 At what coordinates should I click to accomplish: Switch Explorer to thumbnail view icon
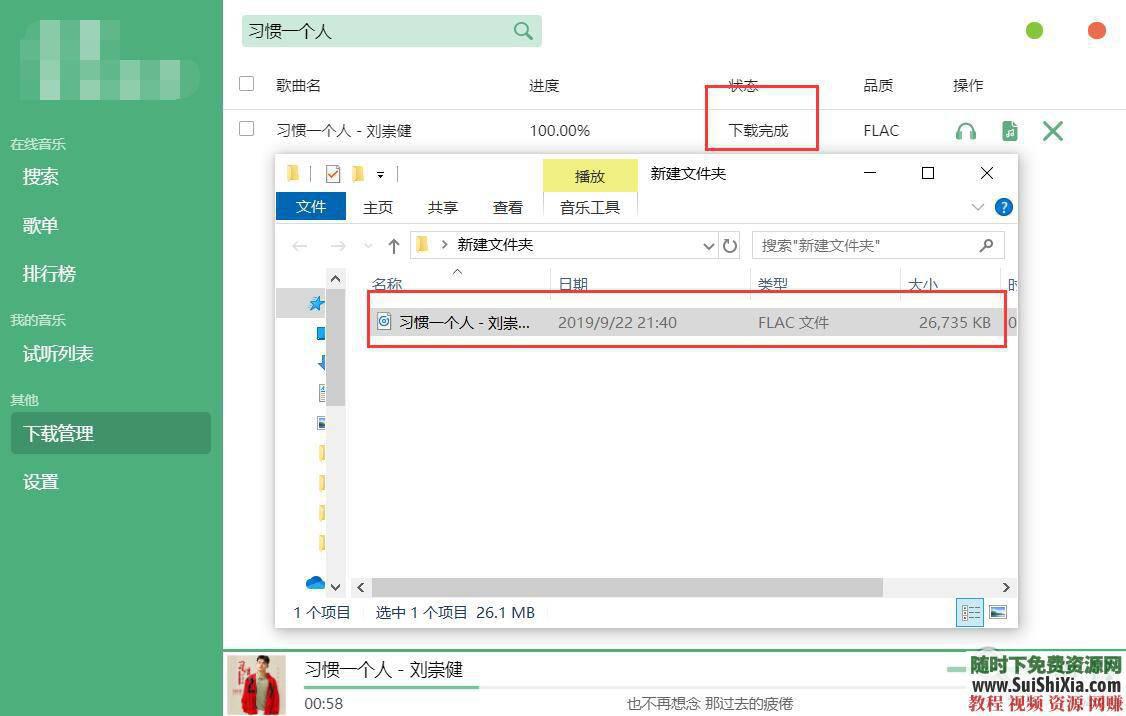point(997,612)
